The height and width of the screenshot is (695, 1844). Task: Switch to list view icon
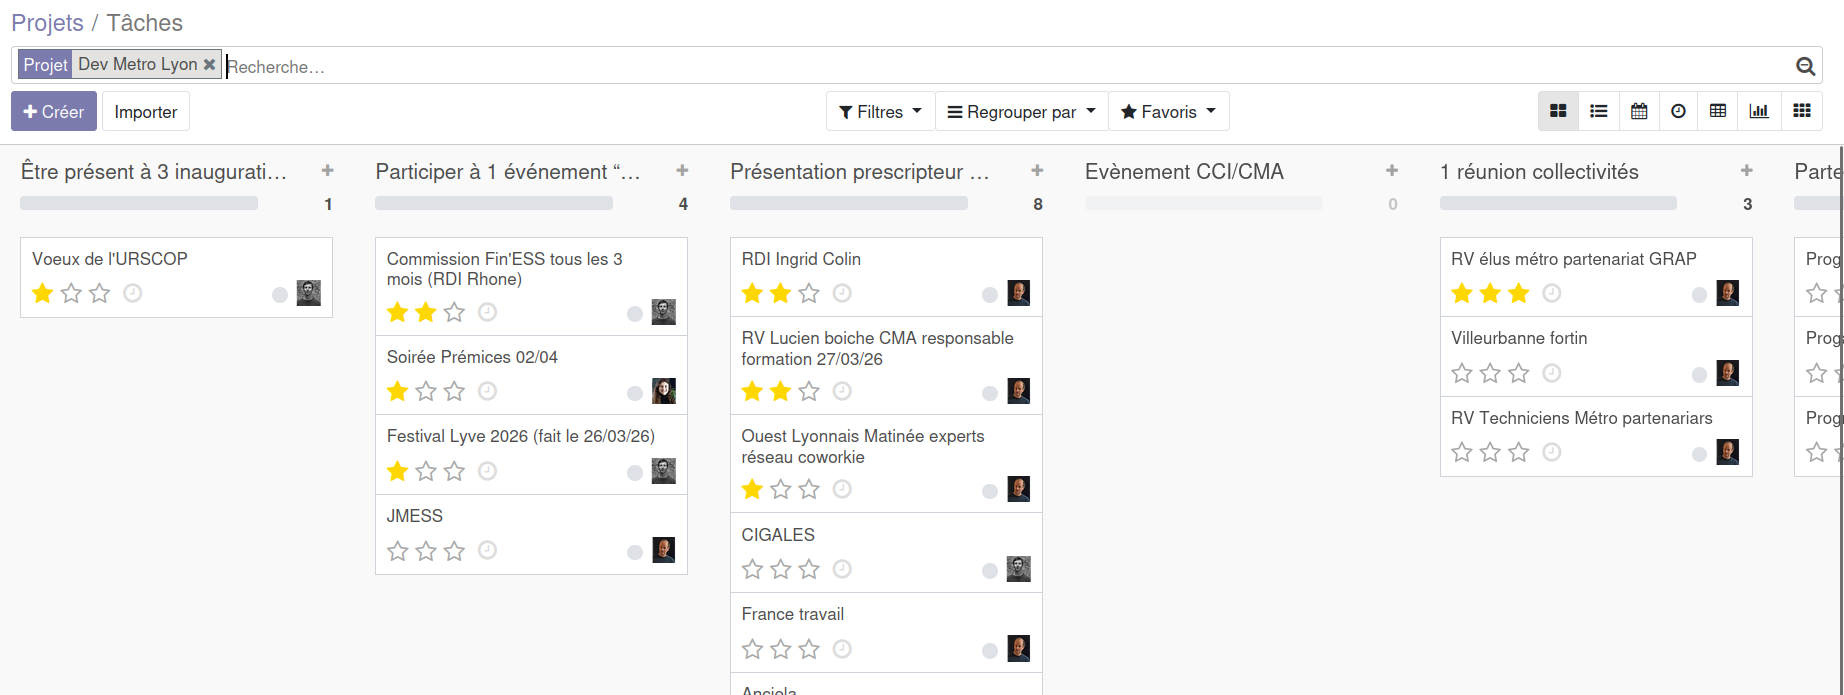[1598, 111]
